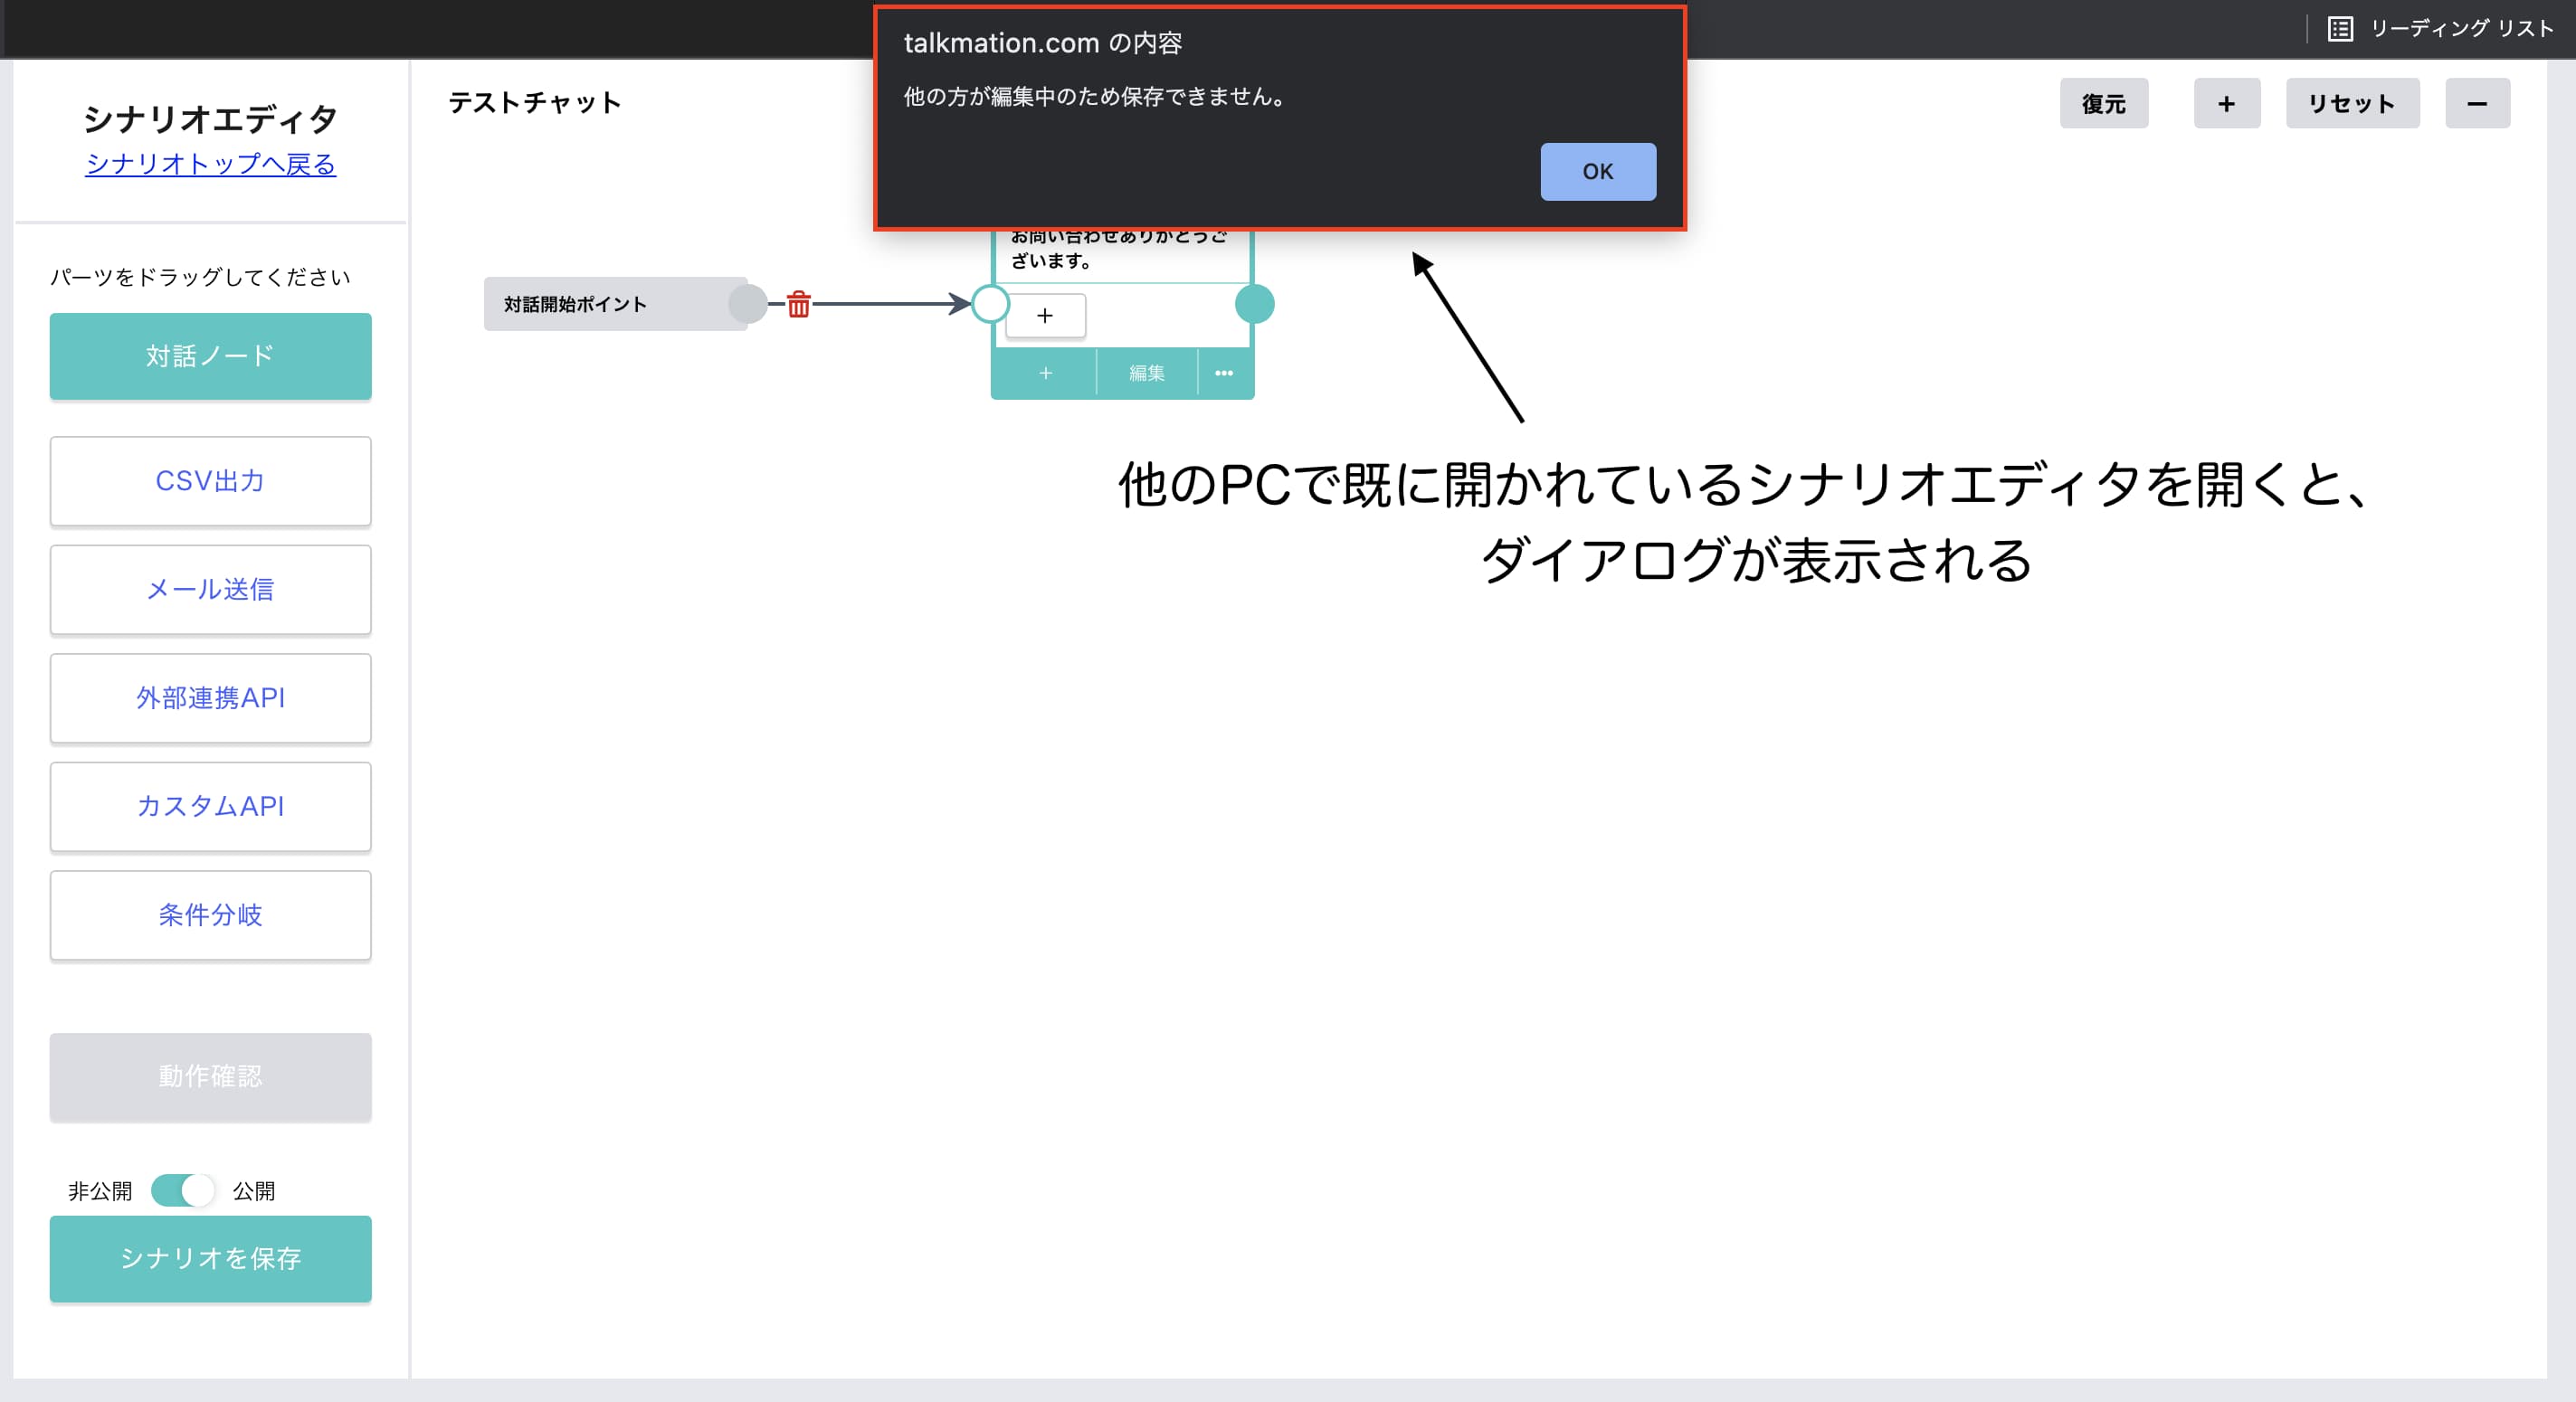
Task: Zoom out with the − toolbar button
Action: tap(2477, 103)
